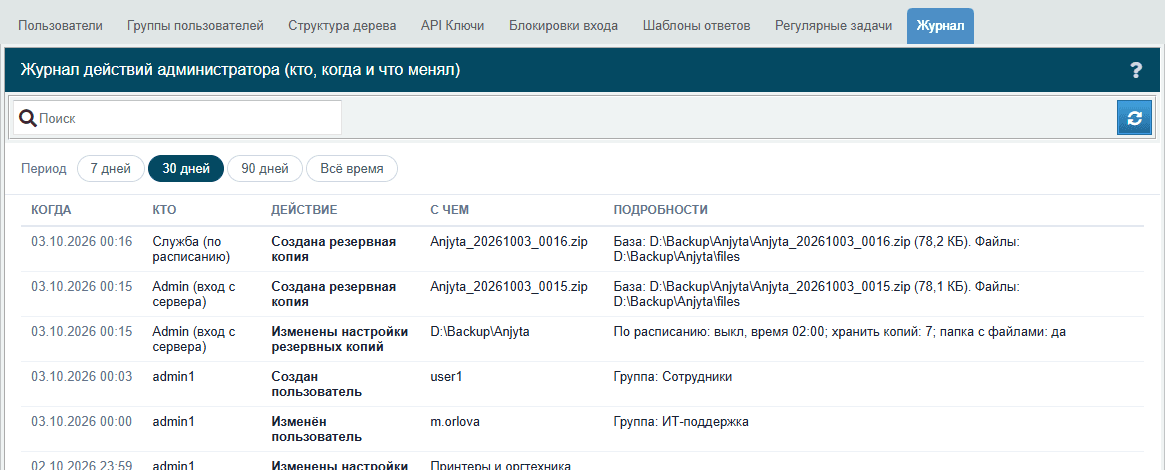Click schedule details По расписанию: выкл

click(x=840, y=332)
